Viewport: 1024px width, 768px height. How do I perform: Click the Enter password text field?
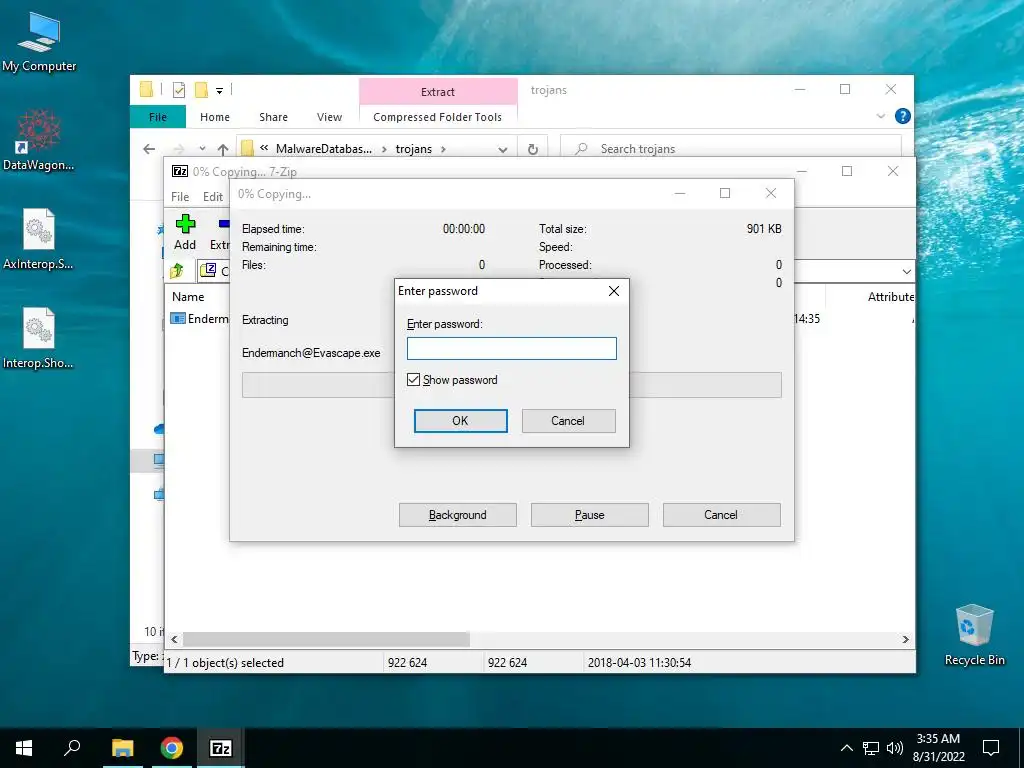coord(511,348)
